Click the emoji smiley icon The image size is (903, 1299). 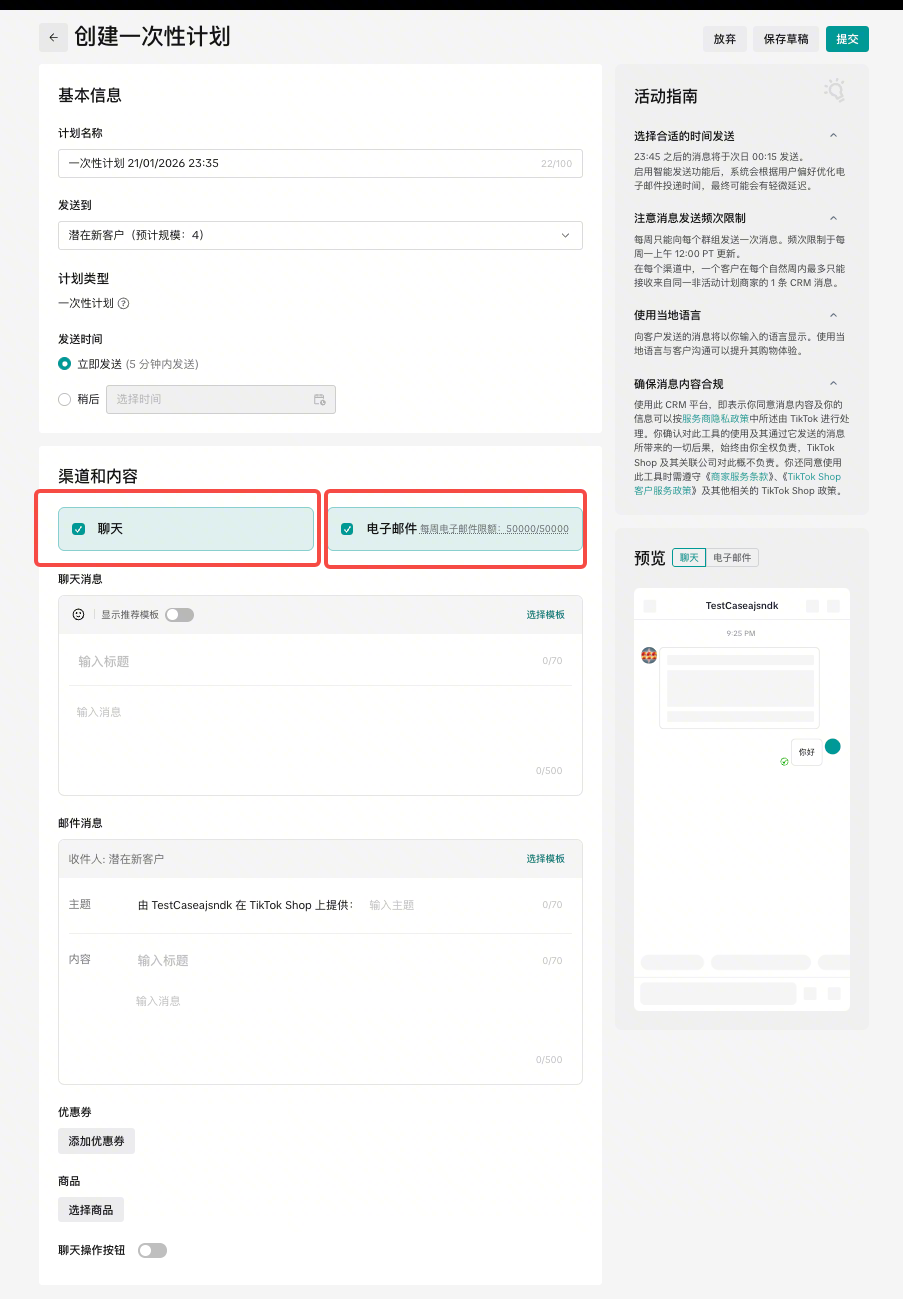(79, 615)
